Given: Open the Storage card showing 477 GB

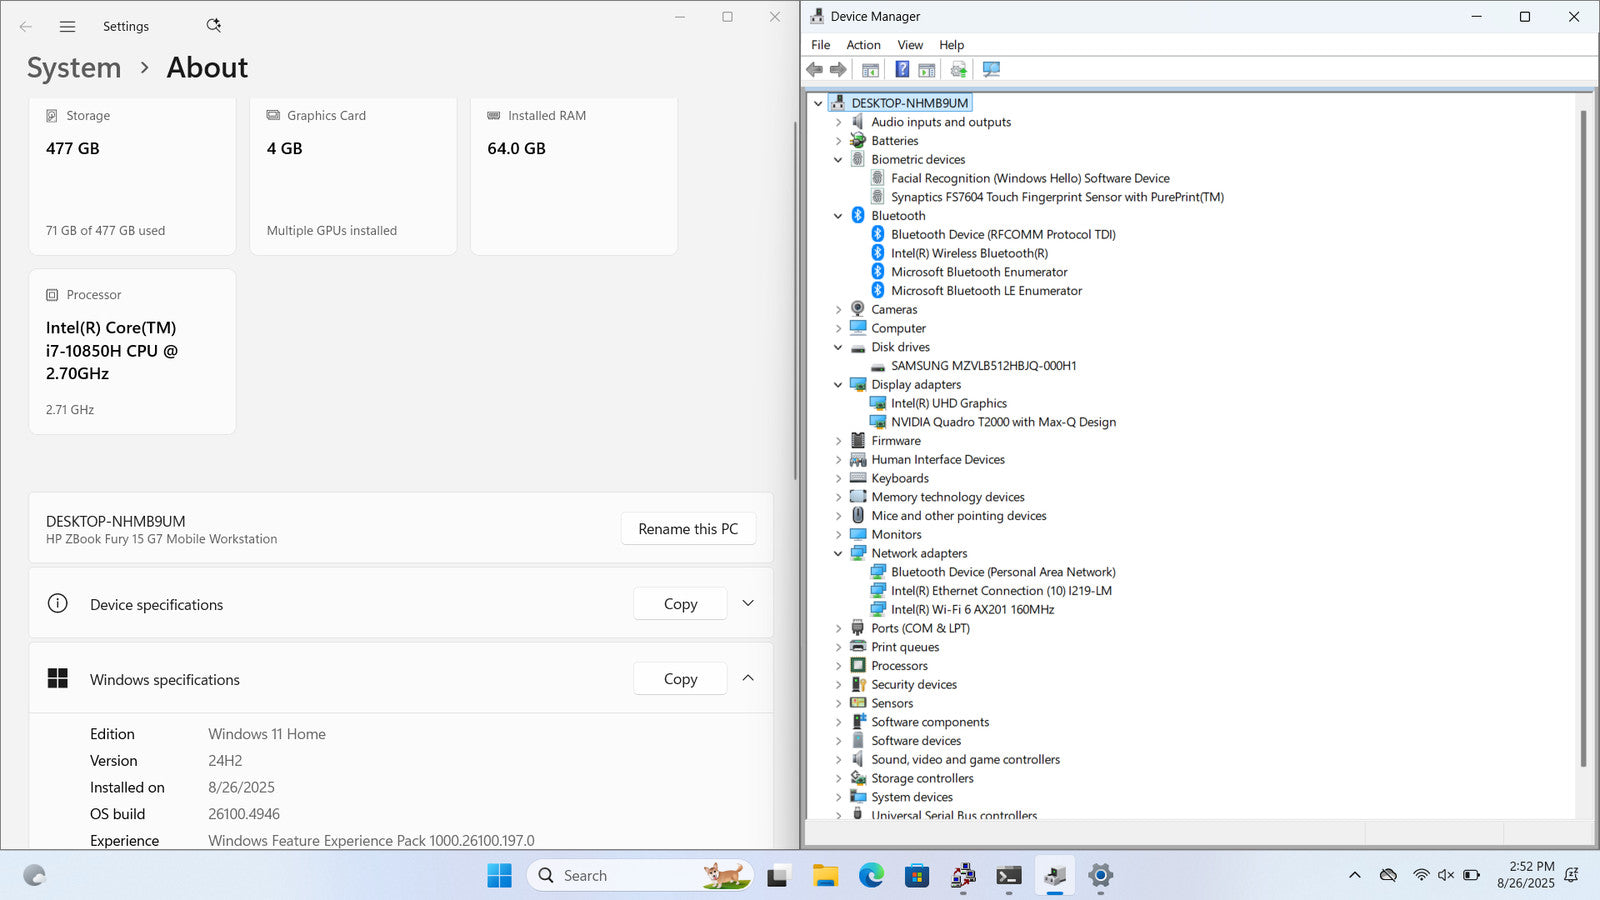Looking at the screenshot, I should (133, 176).
